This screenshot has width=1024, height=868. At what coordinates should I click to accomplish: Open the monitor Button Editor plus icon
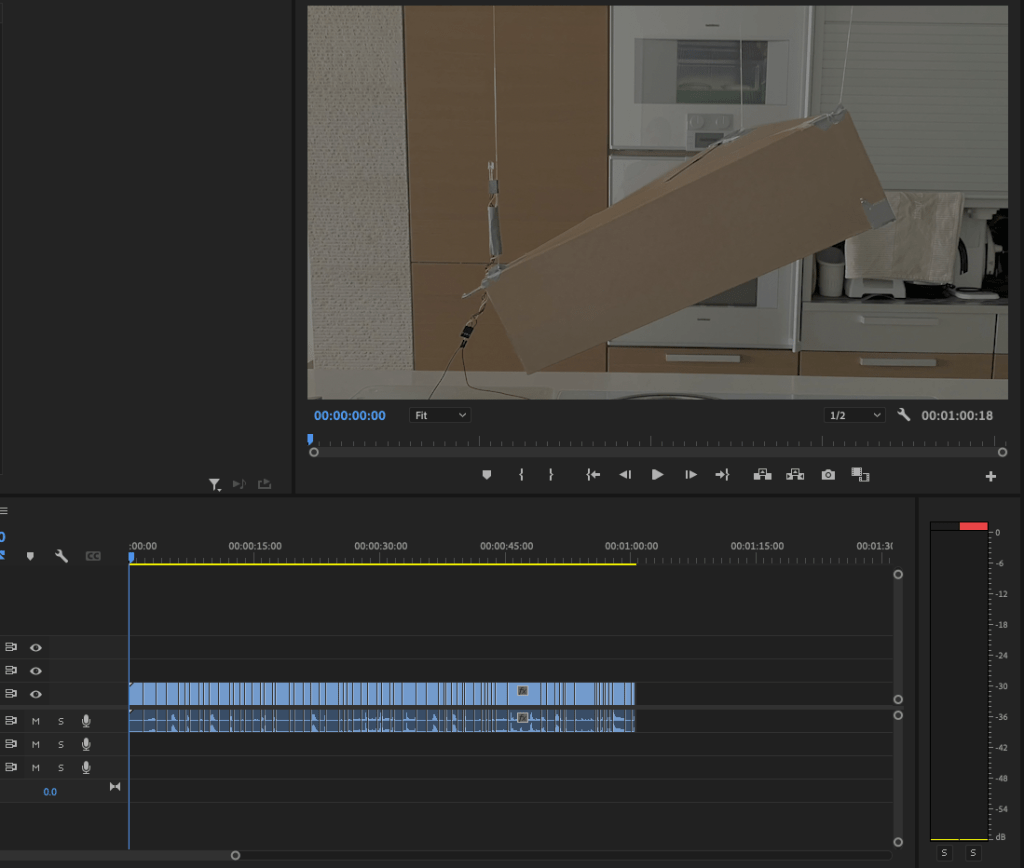[x=991, y=477]
